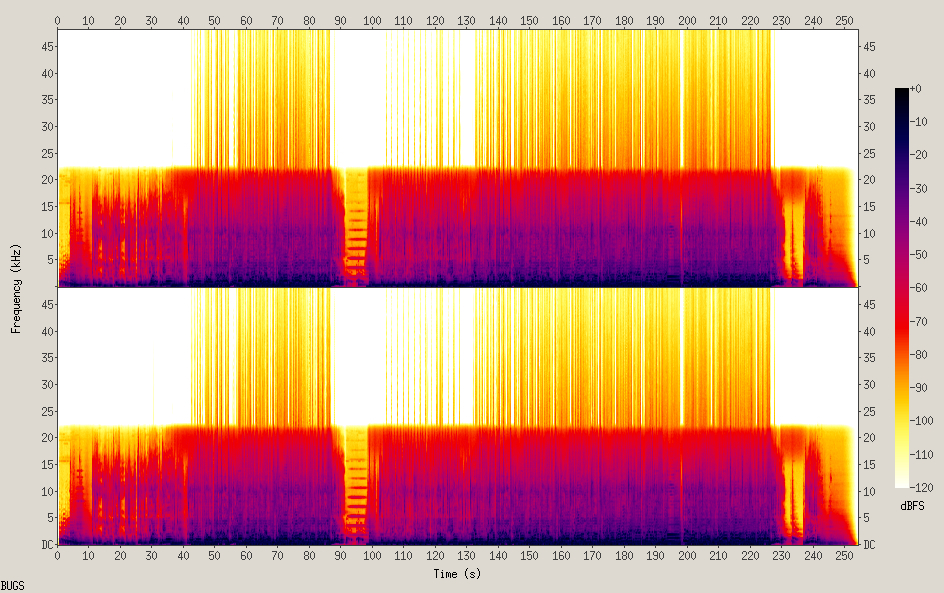Image resolution: width=944 pixels, height=593 pixels.
Task: Click the 0 tick on the top time axis
Action: 58,20
